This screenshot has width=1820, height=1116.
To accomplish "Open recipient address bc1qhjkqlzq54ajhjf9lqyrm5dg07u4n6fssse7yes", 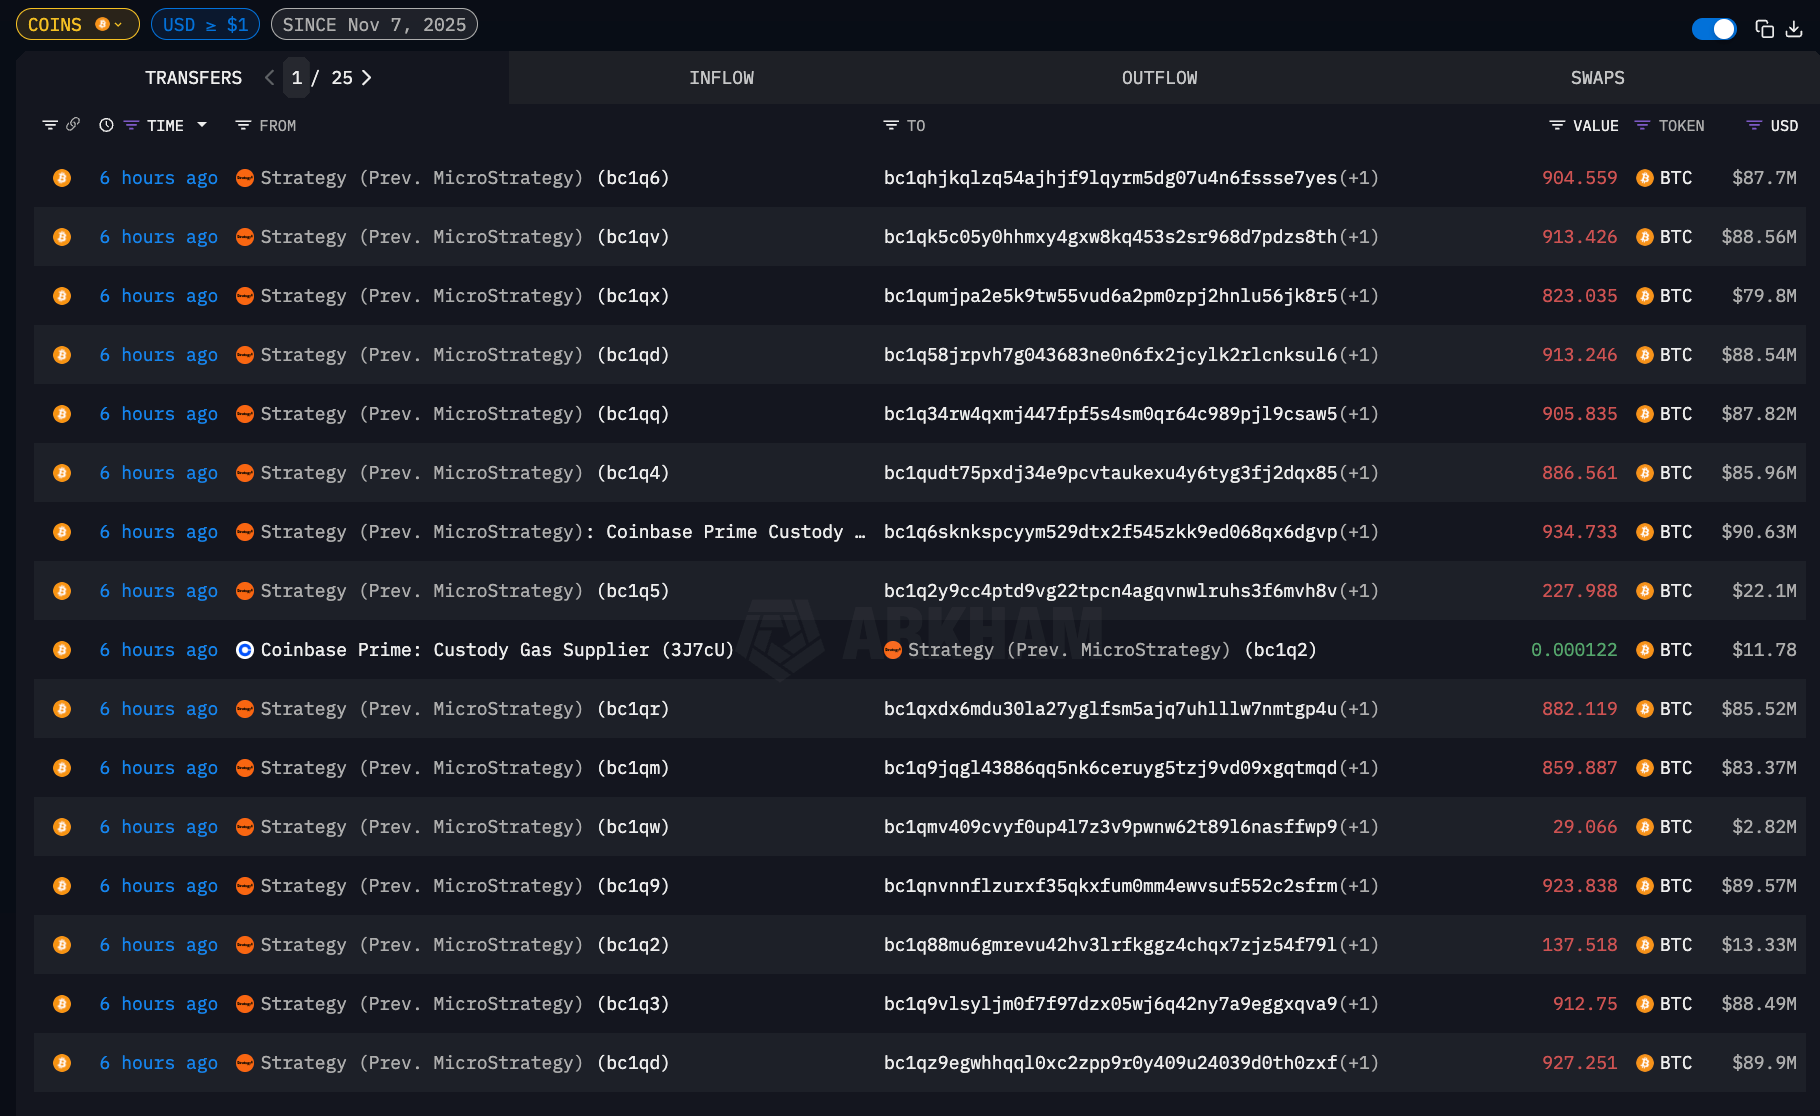I will [1110, 178].
